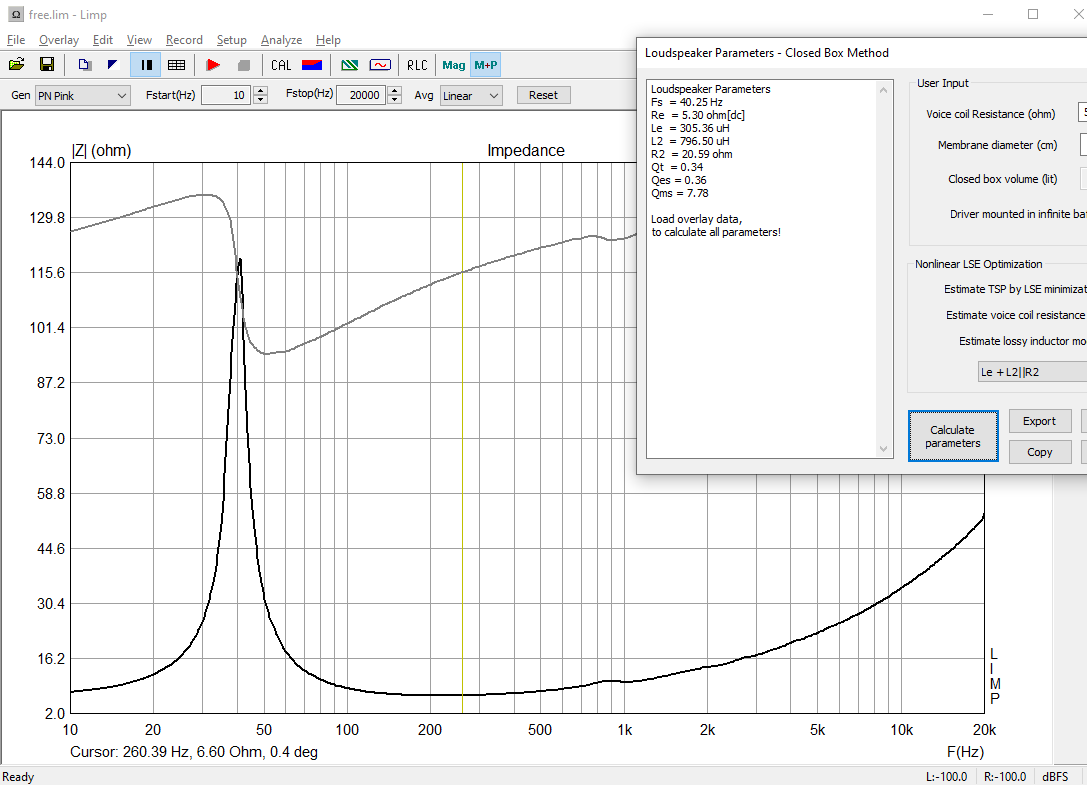Open the File menu
Image resolution: width=1087 pixels, height=785 pixels.
(x=16, y=40)
